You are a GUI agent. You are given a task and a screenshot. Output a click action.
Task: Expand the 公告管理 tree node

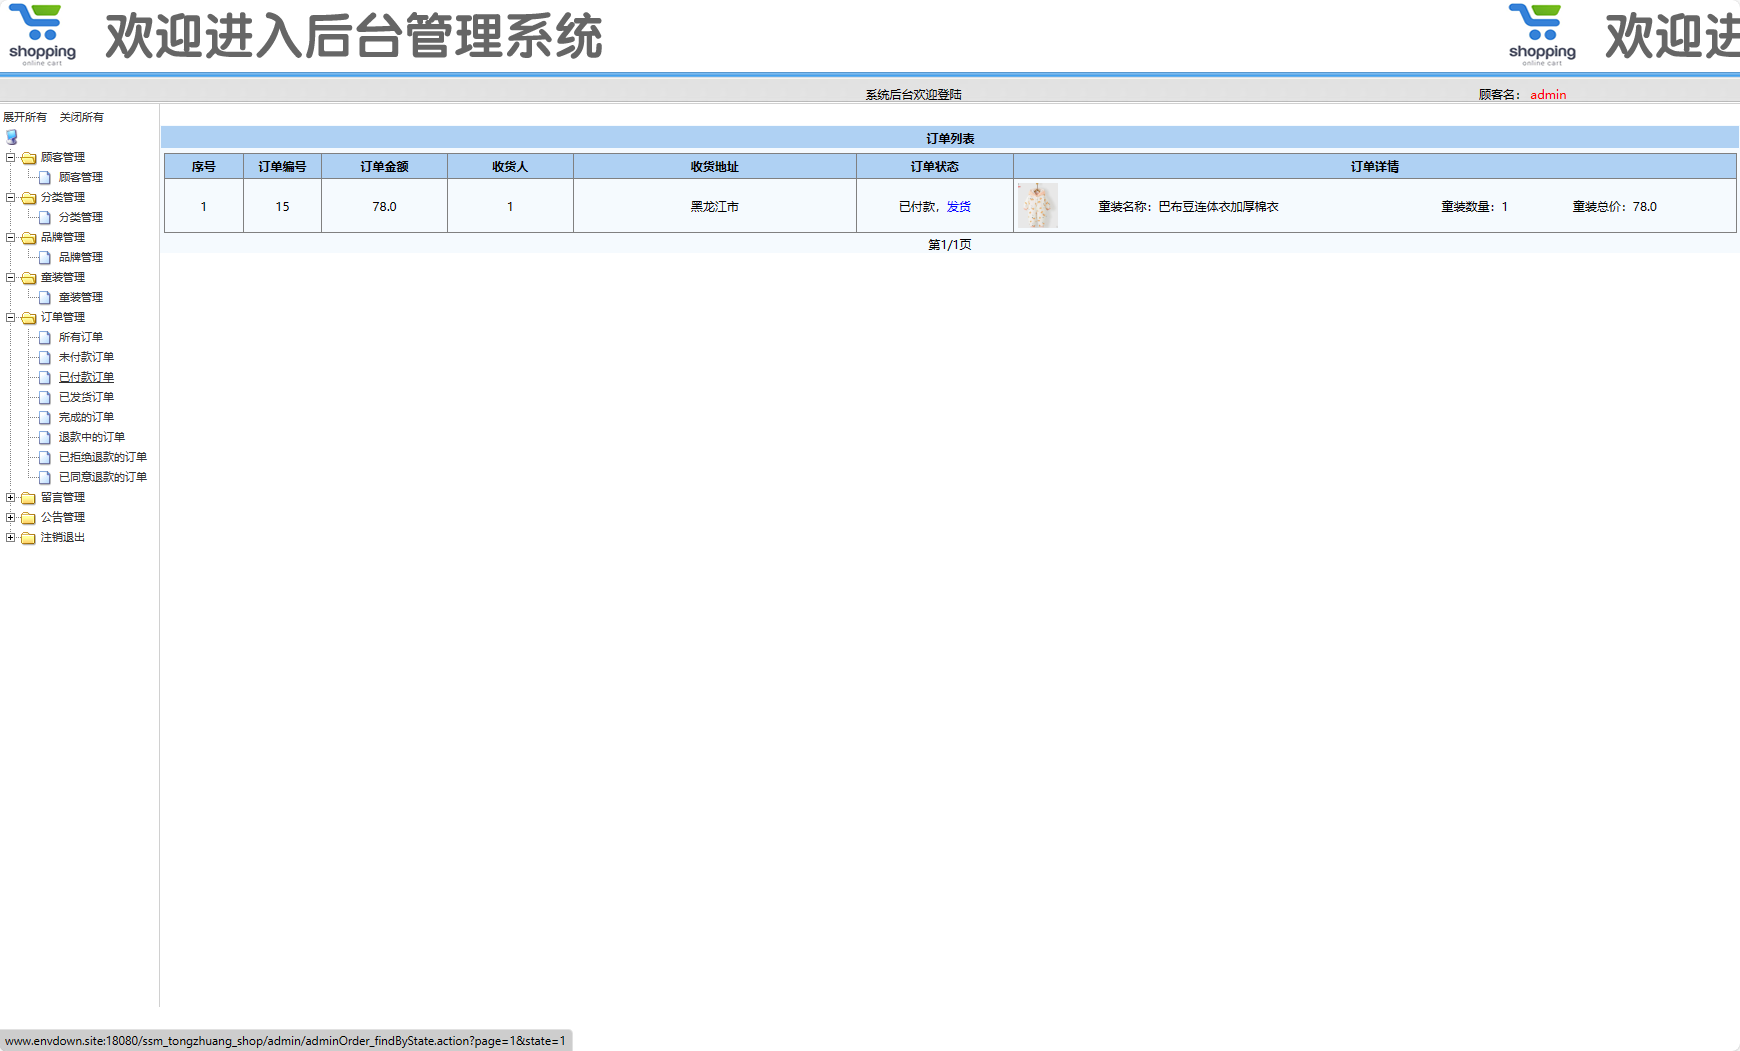click(10, 517)
